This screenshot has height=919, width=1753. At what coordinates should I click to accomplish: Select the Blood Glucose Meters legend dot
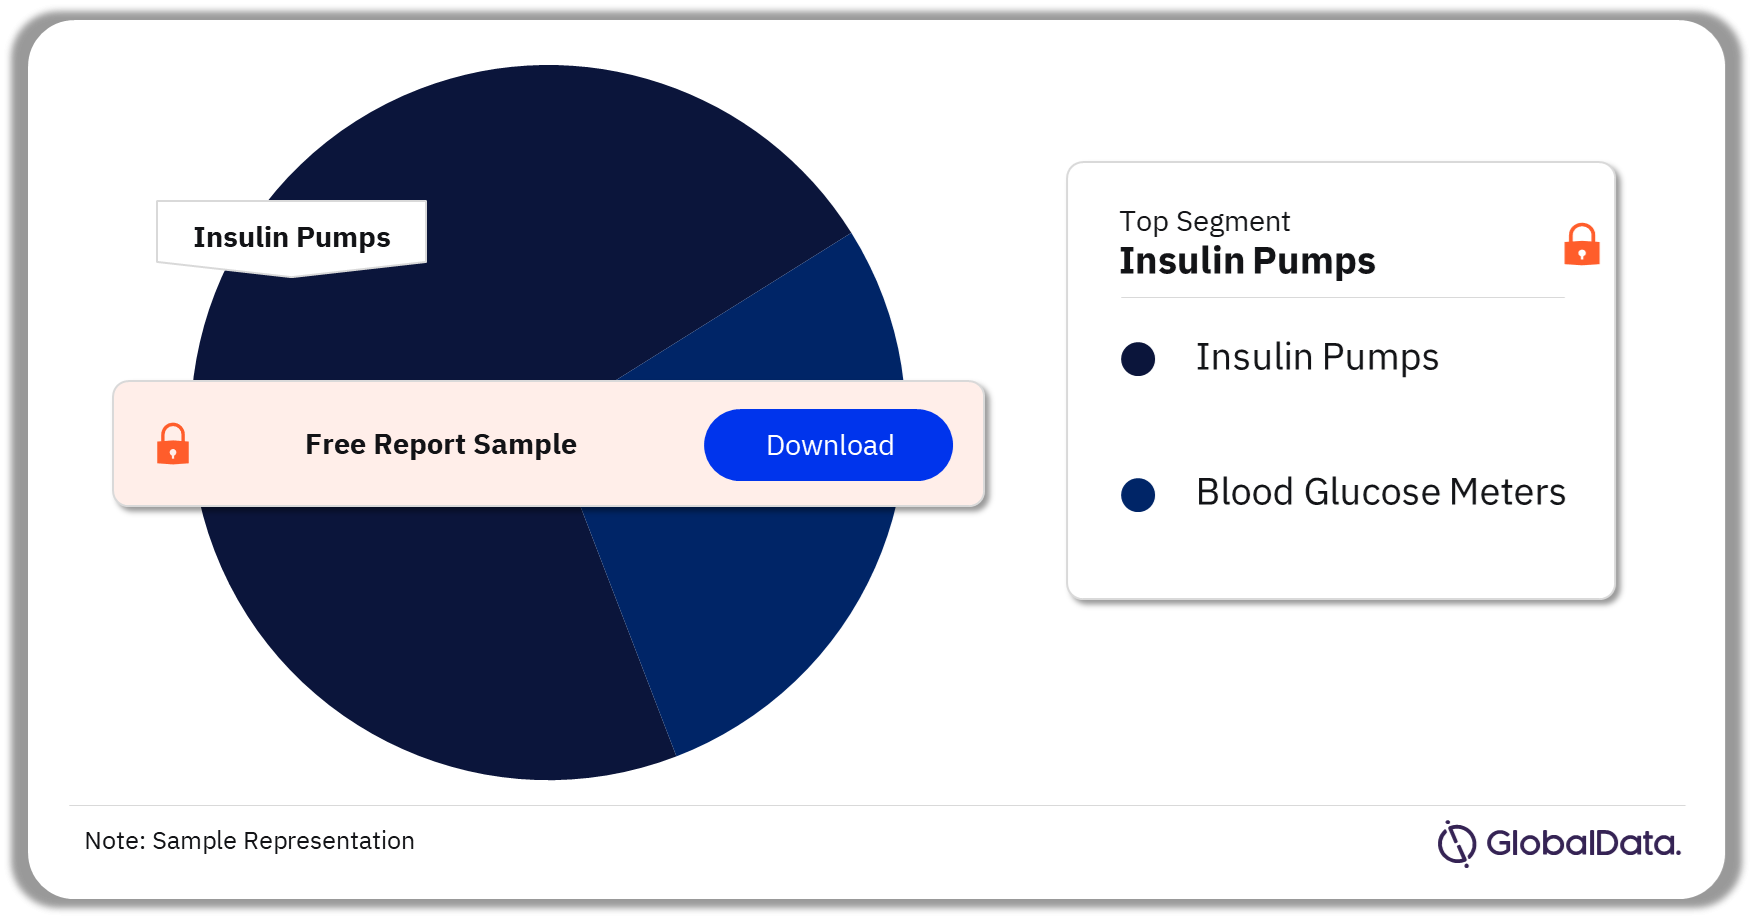[x=1138, y=495]
